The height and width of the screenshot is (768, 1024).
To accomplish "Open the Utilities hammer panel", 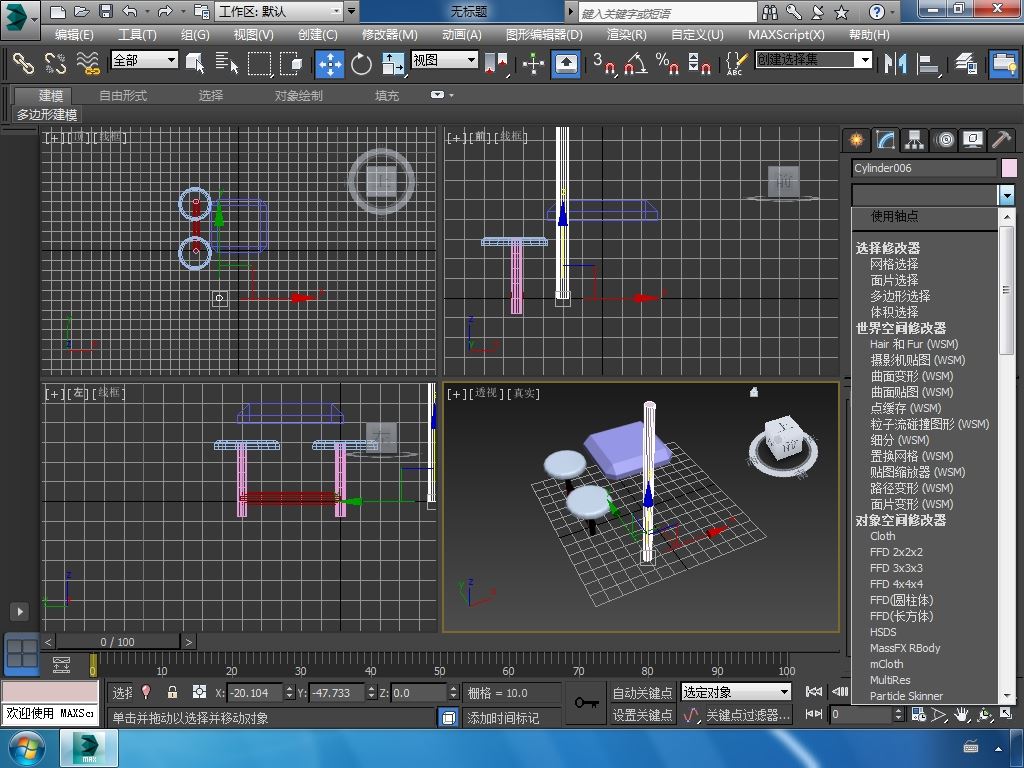I will coord(1001,140).
